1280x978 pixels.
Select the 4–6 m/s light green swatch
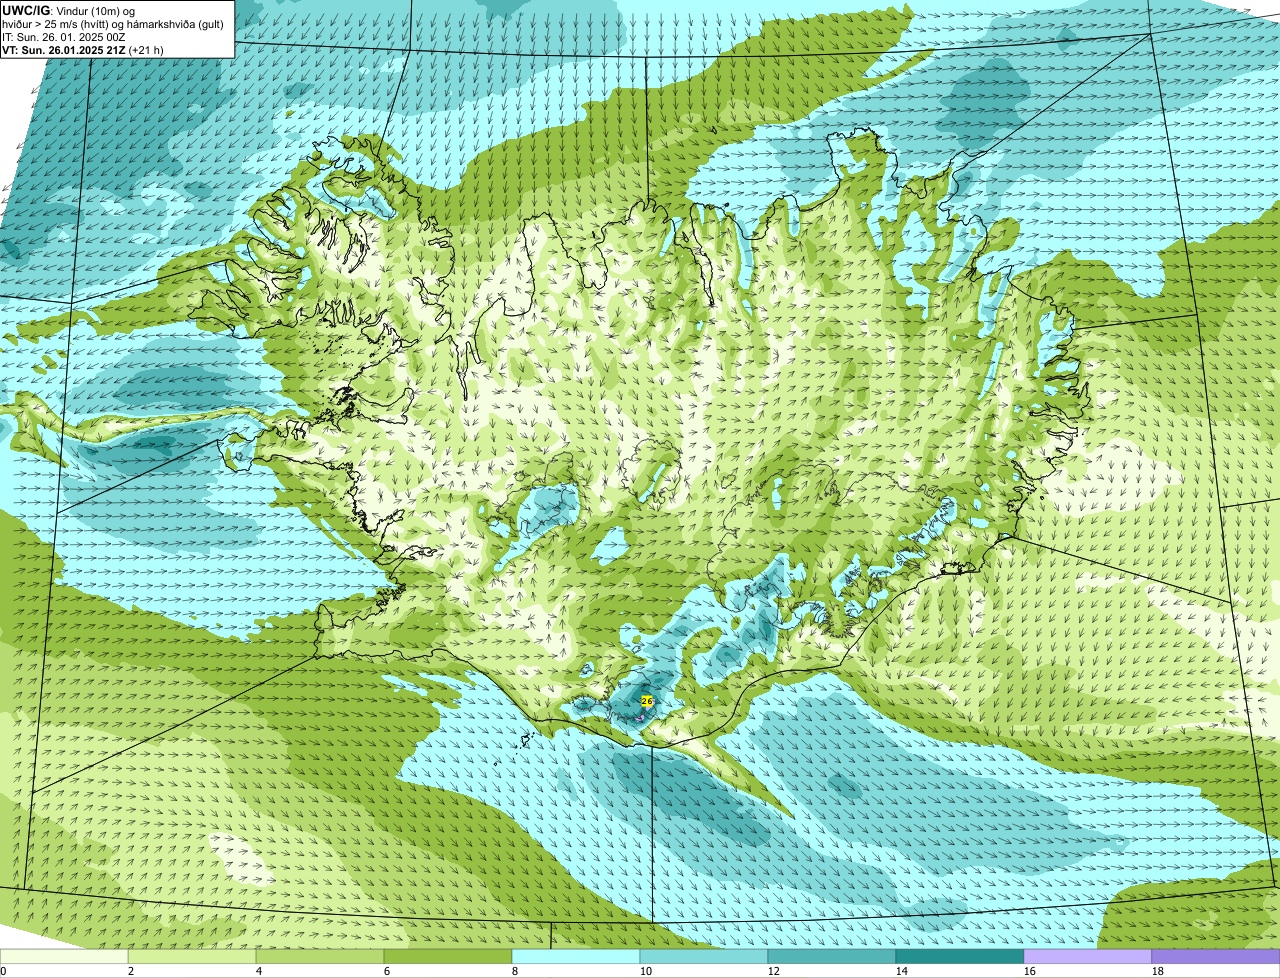pyautogui.click(x=320, y=957)
